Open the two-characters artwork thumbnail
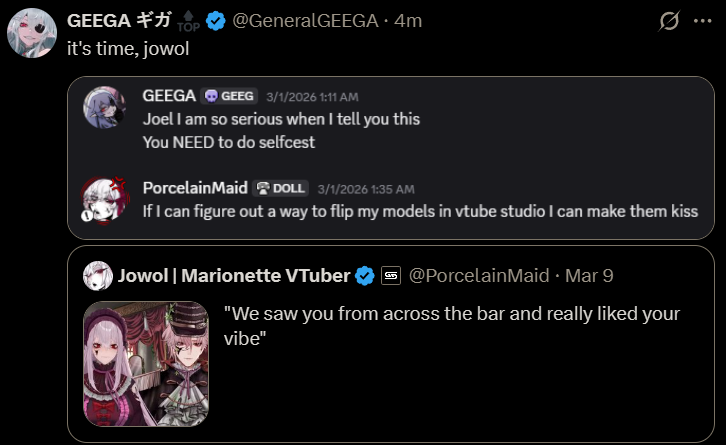 146,364
